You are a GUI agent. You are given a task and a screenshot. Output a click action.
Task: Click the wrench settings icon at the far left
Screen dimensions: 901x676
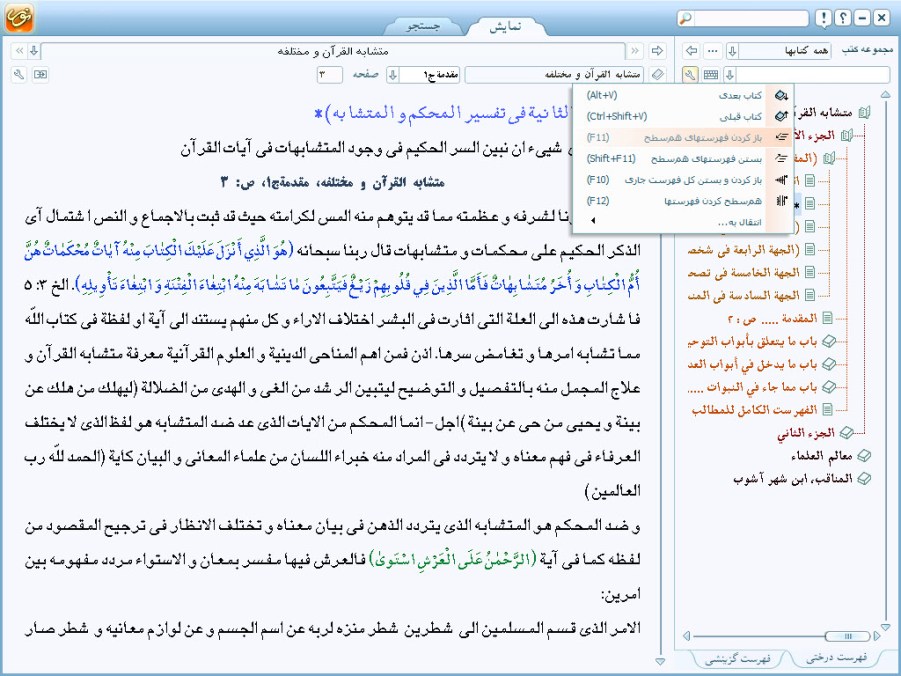pos(19,75)
